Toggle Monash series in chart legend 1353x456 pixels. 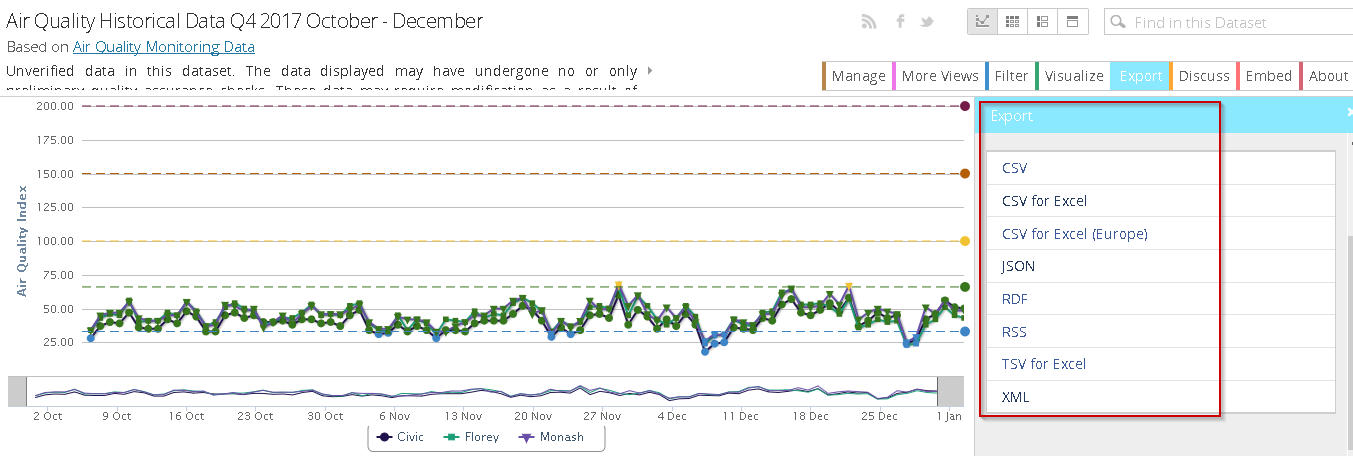pos(551,437)
